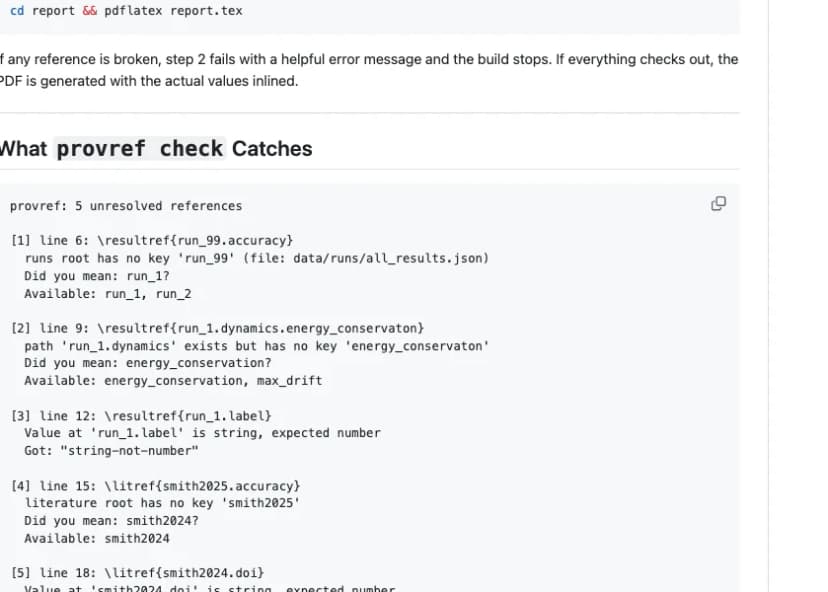828x592 pixels.
Task: Click the paragraph starting 'any reference is broken, step 2 fails'
Action: 369,70
